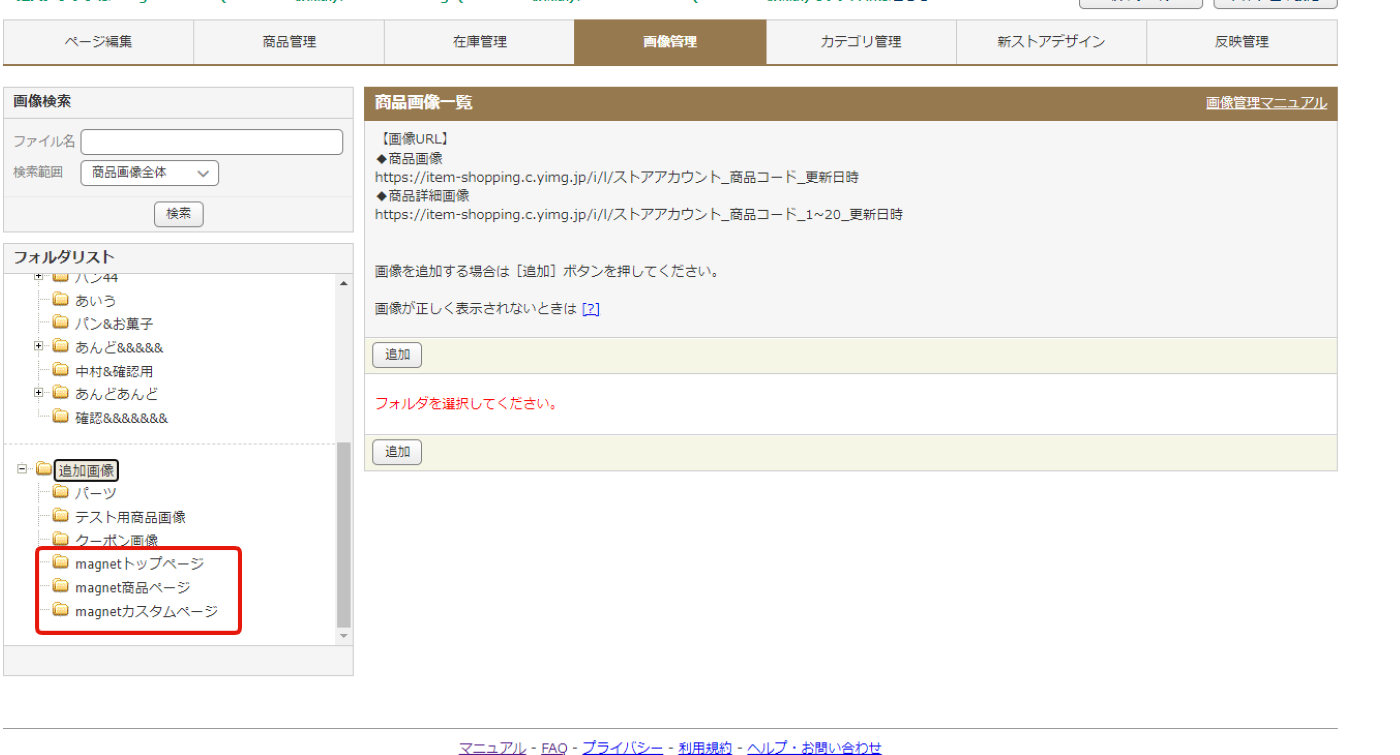Expand the あんど&&&&& folder node
Image resolution: width=1400 pixels, height=755 pixels.
pyautogui.click(x=39, y=346)
